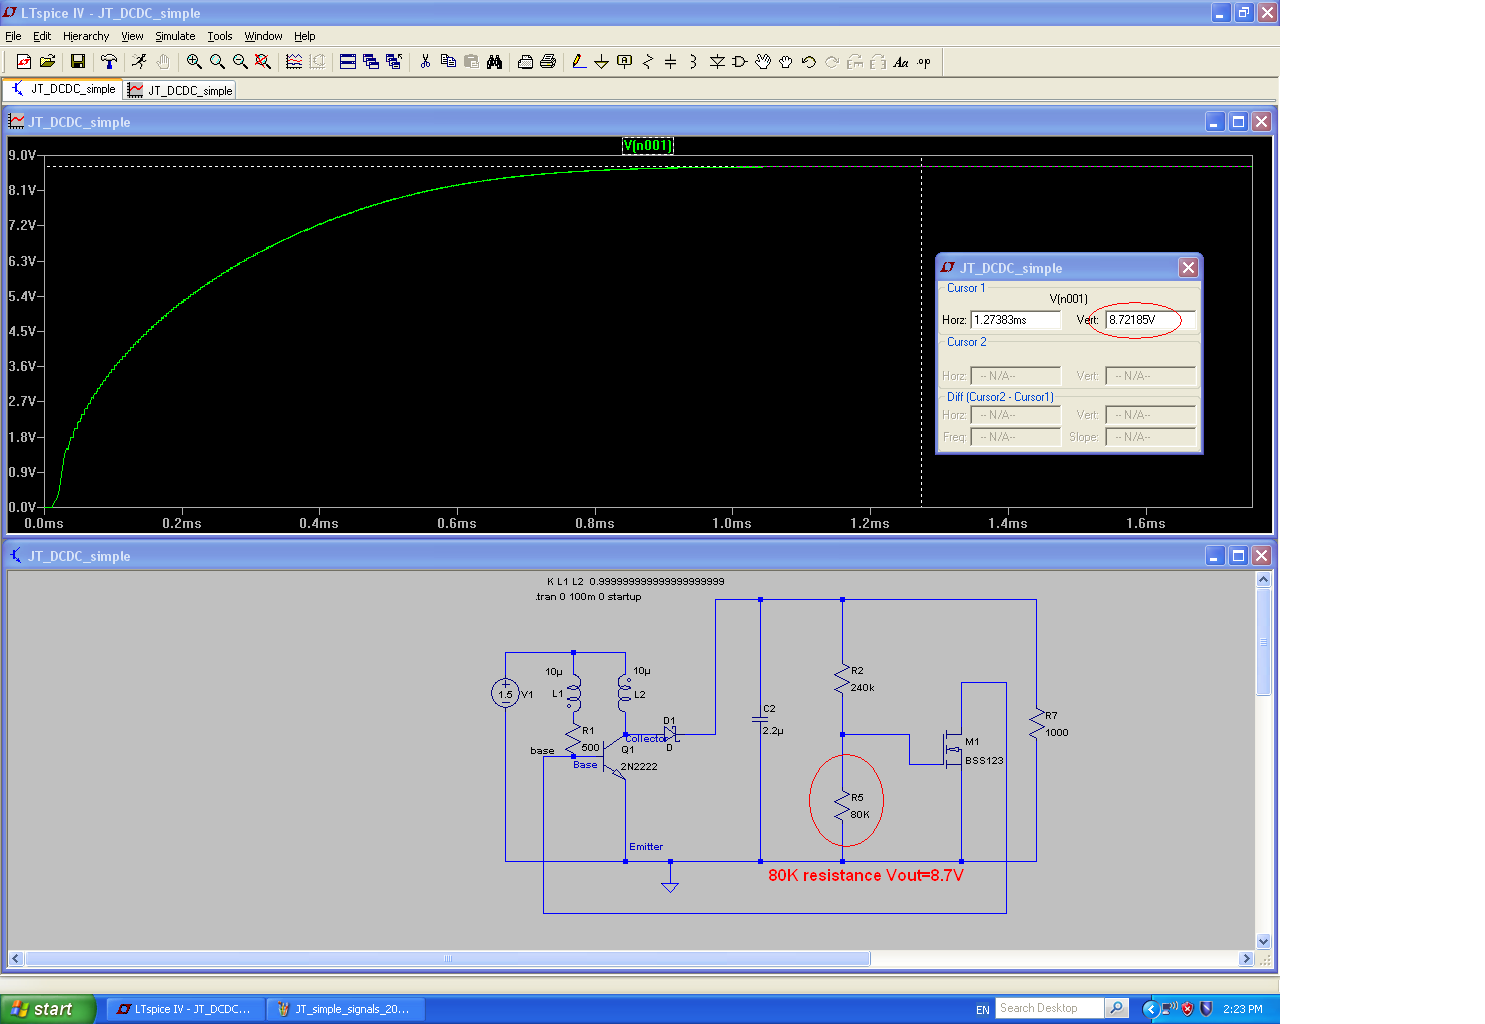Click the schematic scroll down arrow
Image resolution: width=1485 pixels, height=1024 pixels.
point(1263,941)
